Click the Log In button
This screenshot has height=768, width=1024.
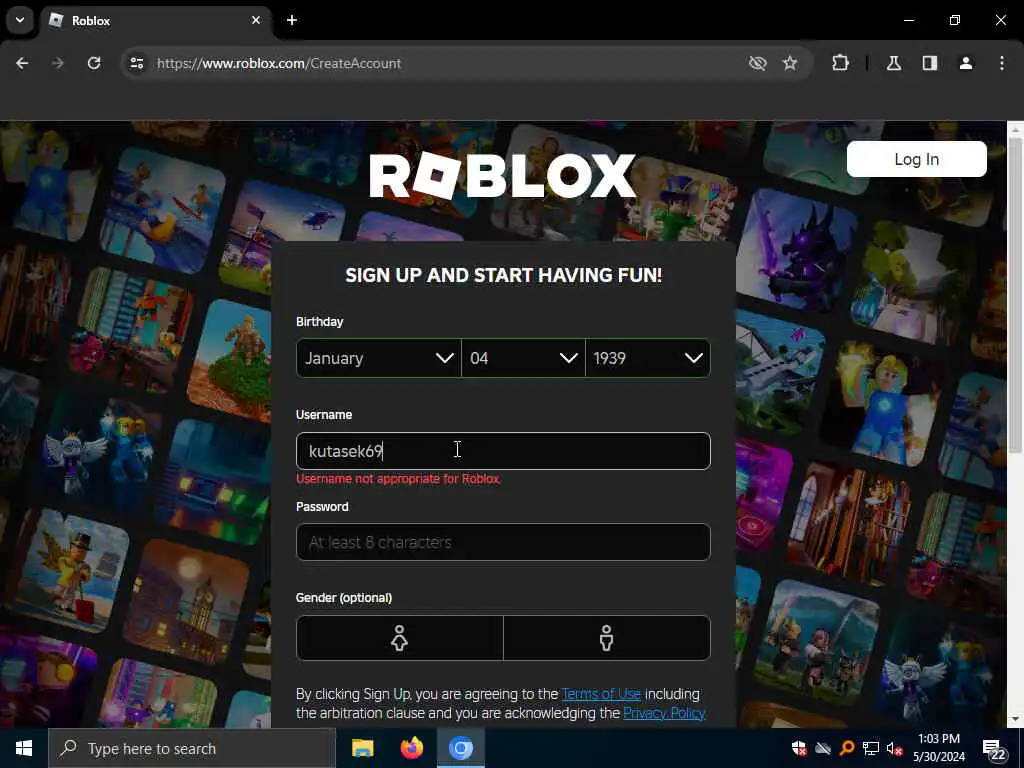pyautogui.click(x=916, y=159)
